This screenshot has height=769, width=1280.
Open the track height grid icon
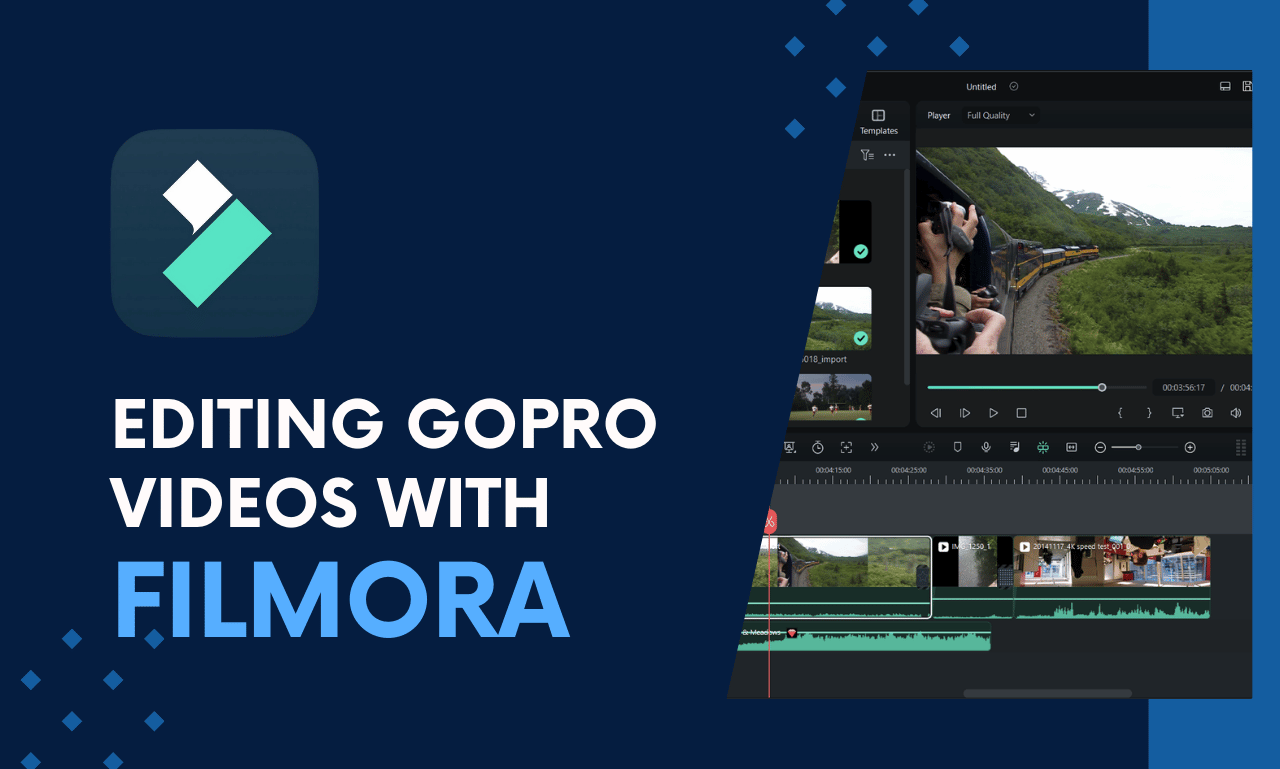coord(1241,447)
